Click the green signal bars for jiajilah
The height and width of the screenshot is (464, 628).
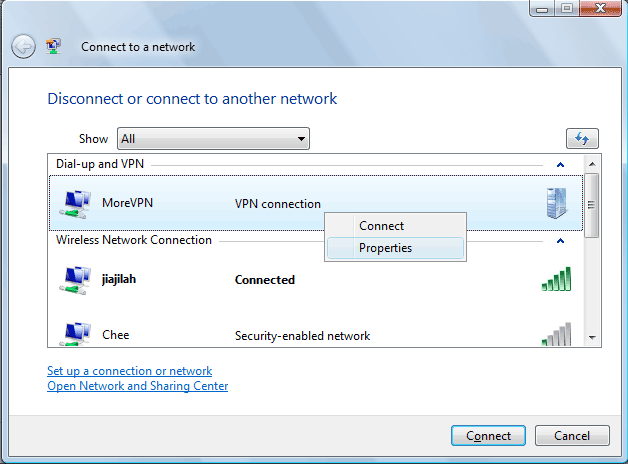click(x=556, y=279)
